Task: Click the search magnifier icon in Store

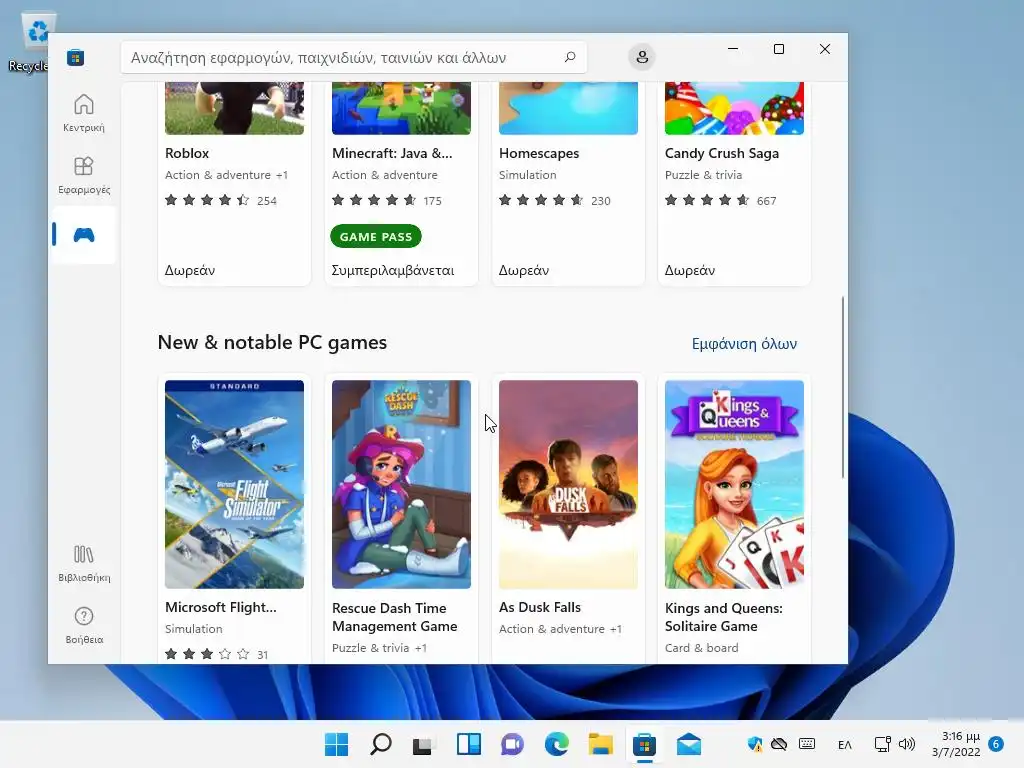Action: [569, 57]
